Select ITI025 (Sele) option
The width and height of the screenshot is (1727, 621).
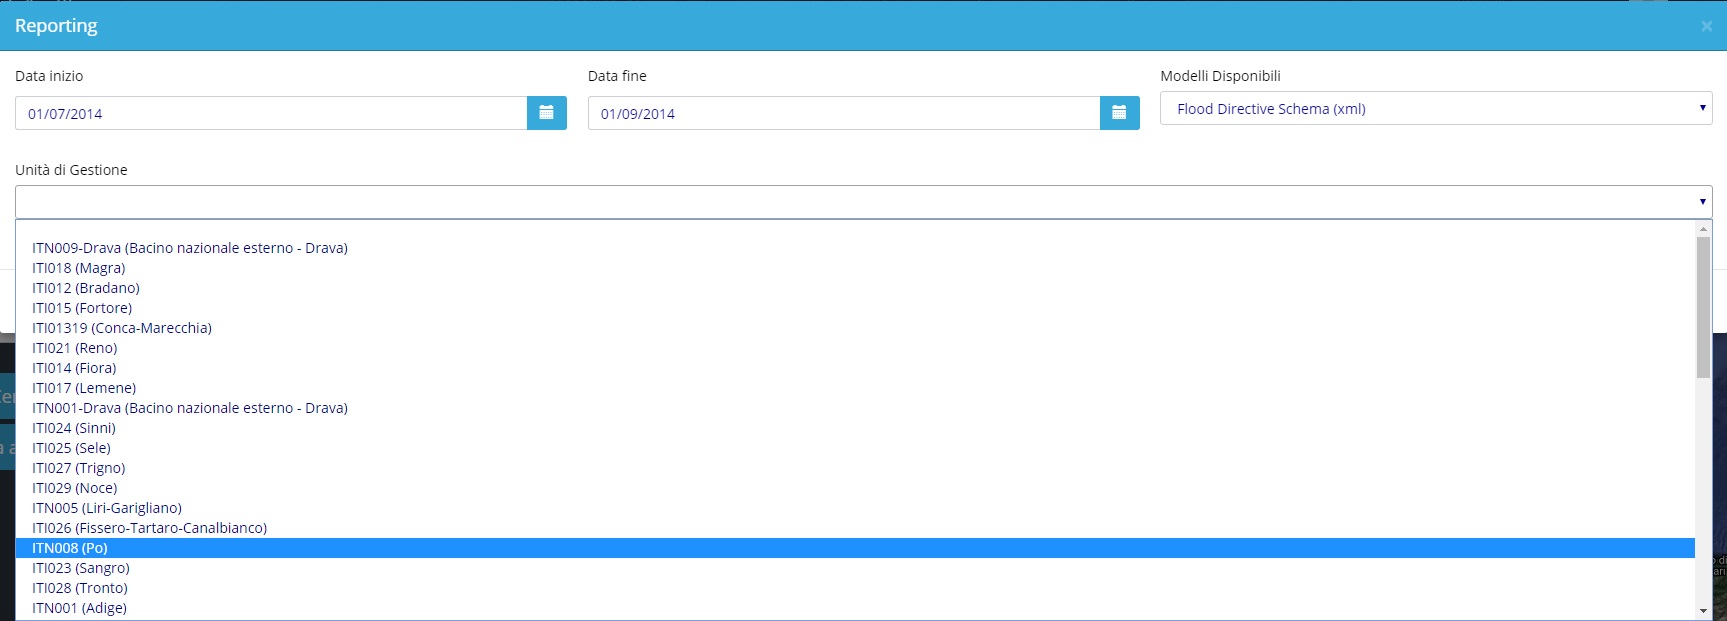[855, 448]
